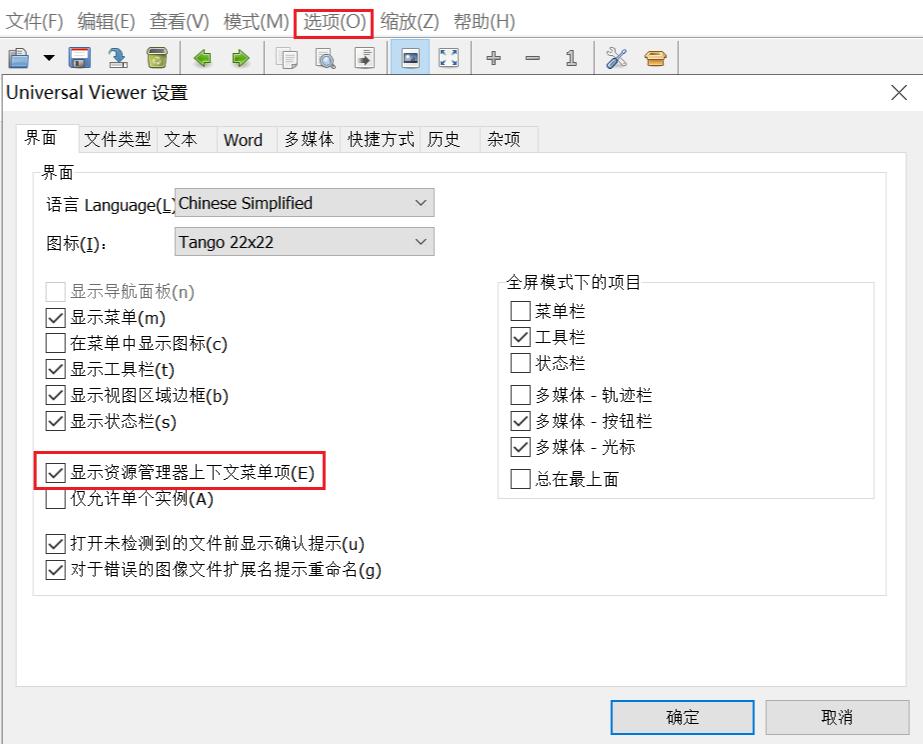The width and height of the screenshot is (923, 744).
Task: Click the Go to page arrow icon
Action: tap(364, 58)
